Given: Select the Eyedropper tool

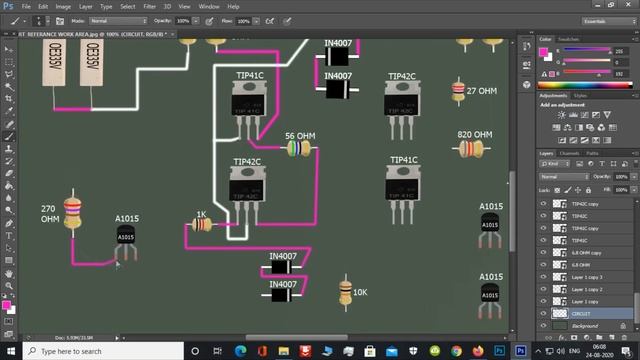Looking at the screenshot, I should tap(9, 111).
